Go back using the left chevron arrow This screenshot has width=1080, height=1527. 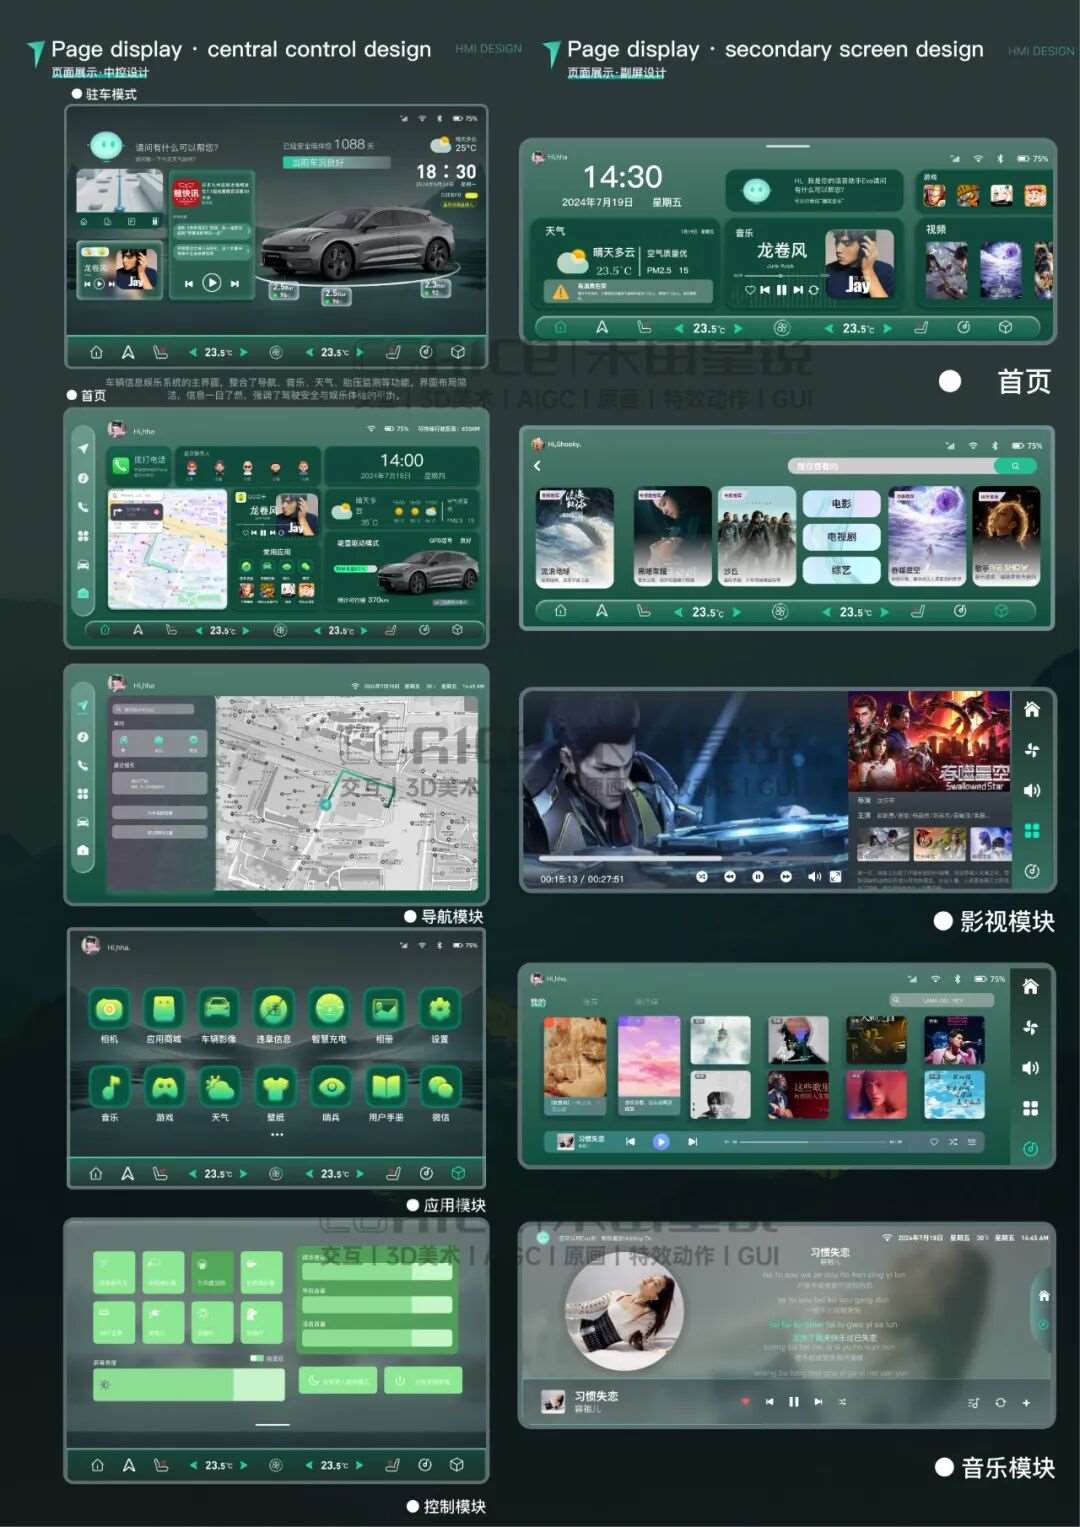pos(537,466)
